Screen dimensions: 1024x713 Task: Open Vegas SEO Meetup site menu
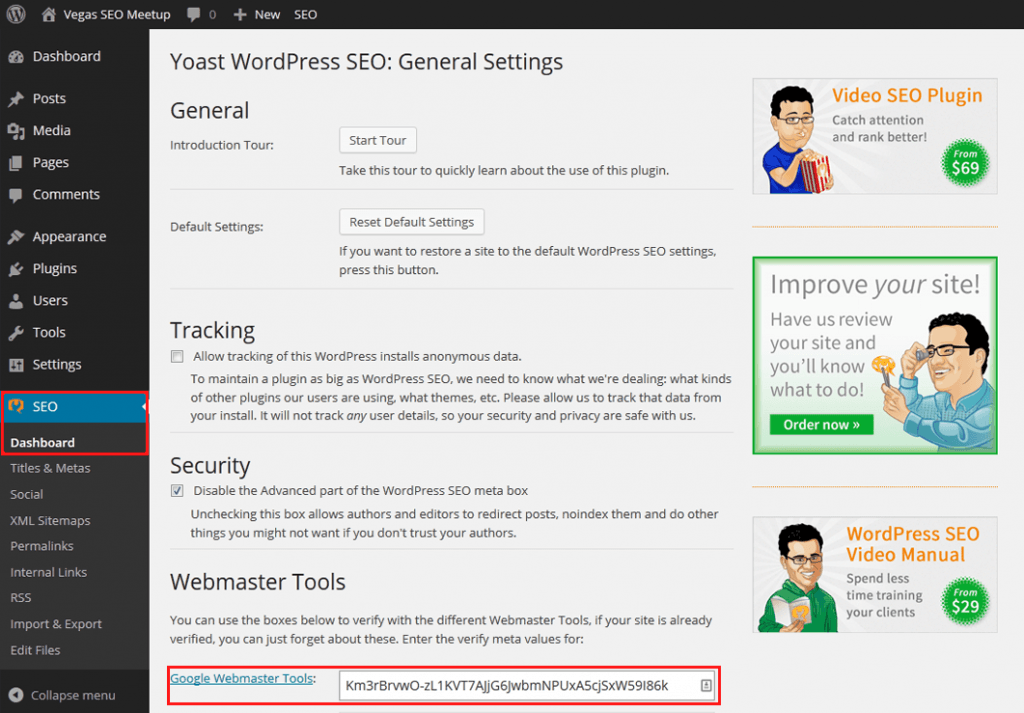pyautogui.click(x=117, y=14)
